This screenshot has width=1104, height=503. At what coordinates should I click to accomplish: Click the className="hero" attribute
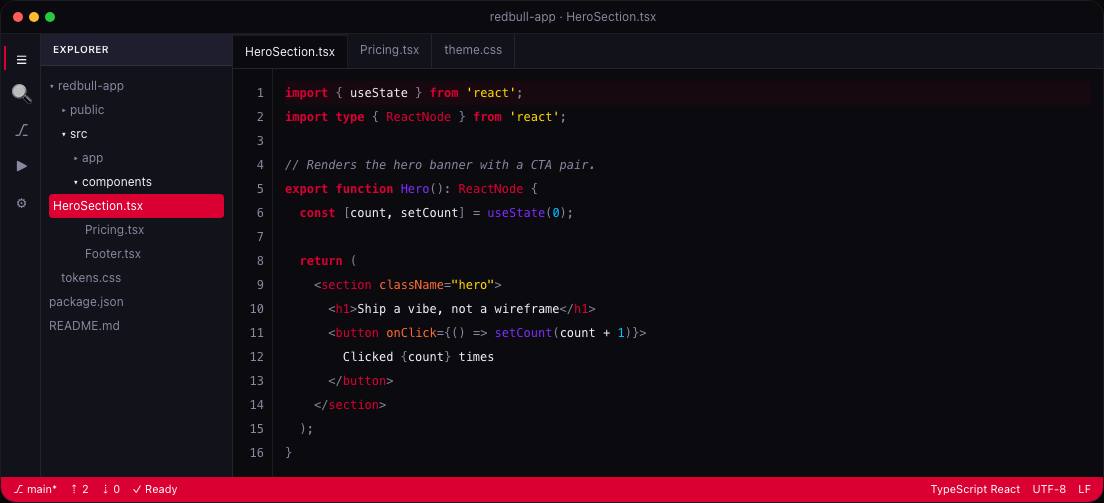437,285
